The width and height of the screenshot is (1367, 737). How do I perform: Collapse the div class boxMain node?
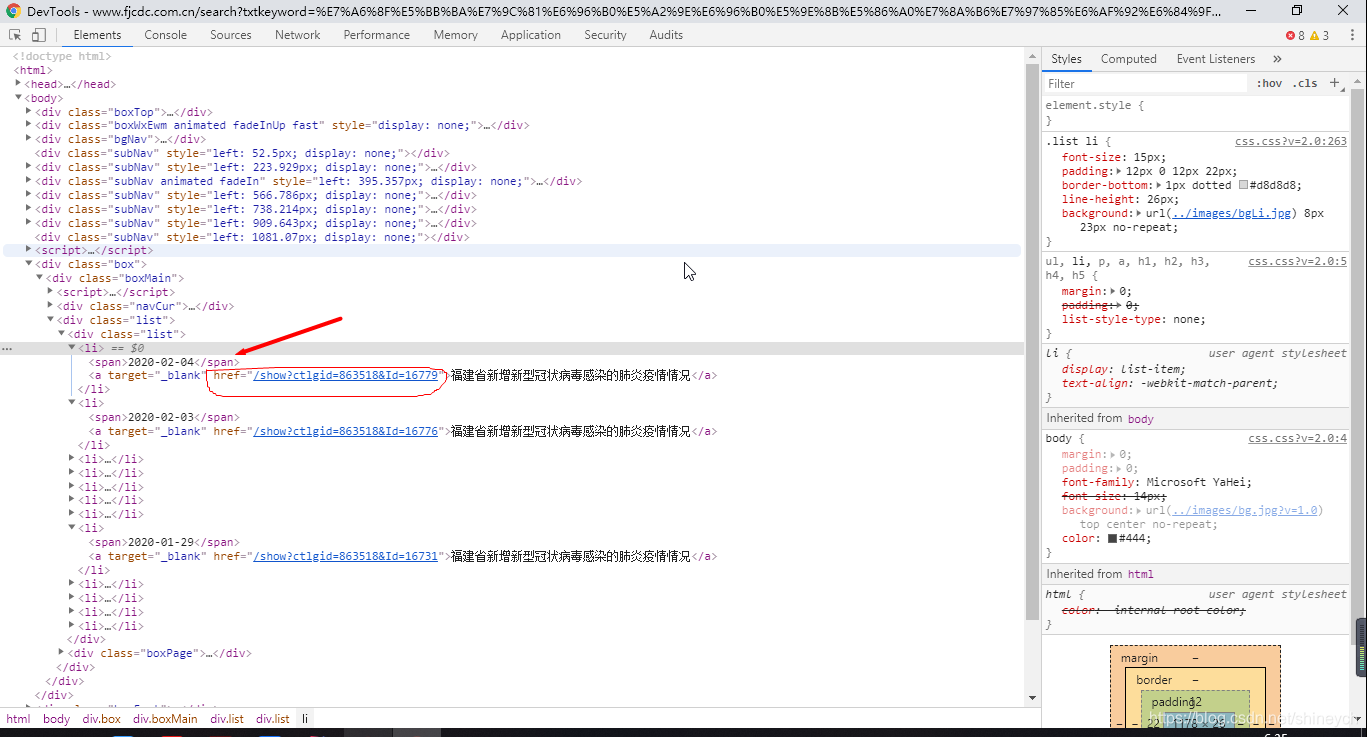(40, 278)
